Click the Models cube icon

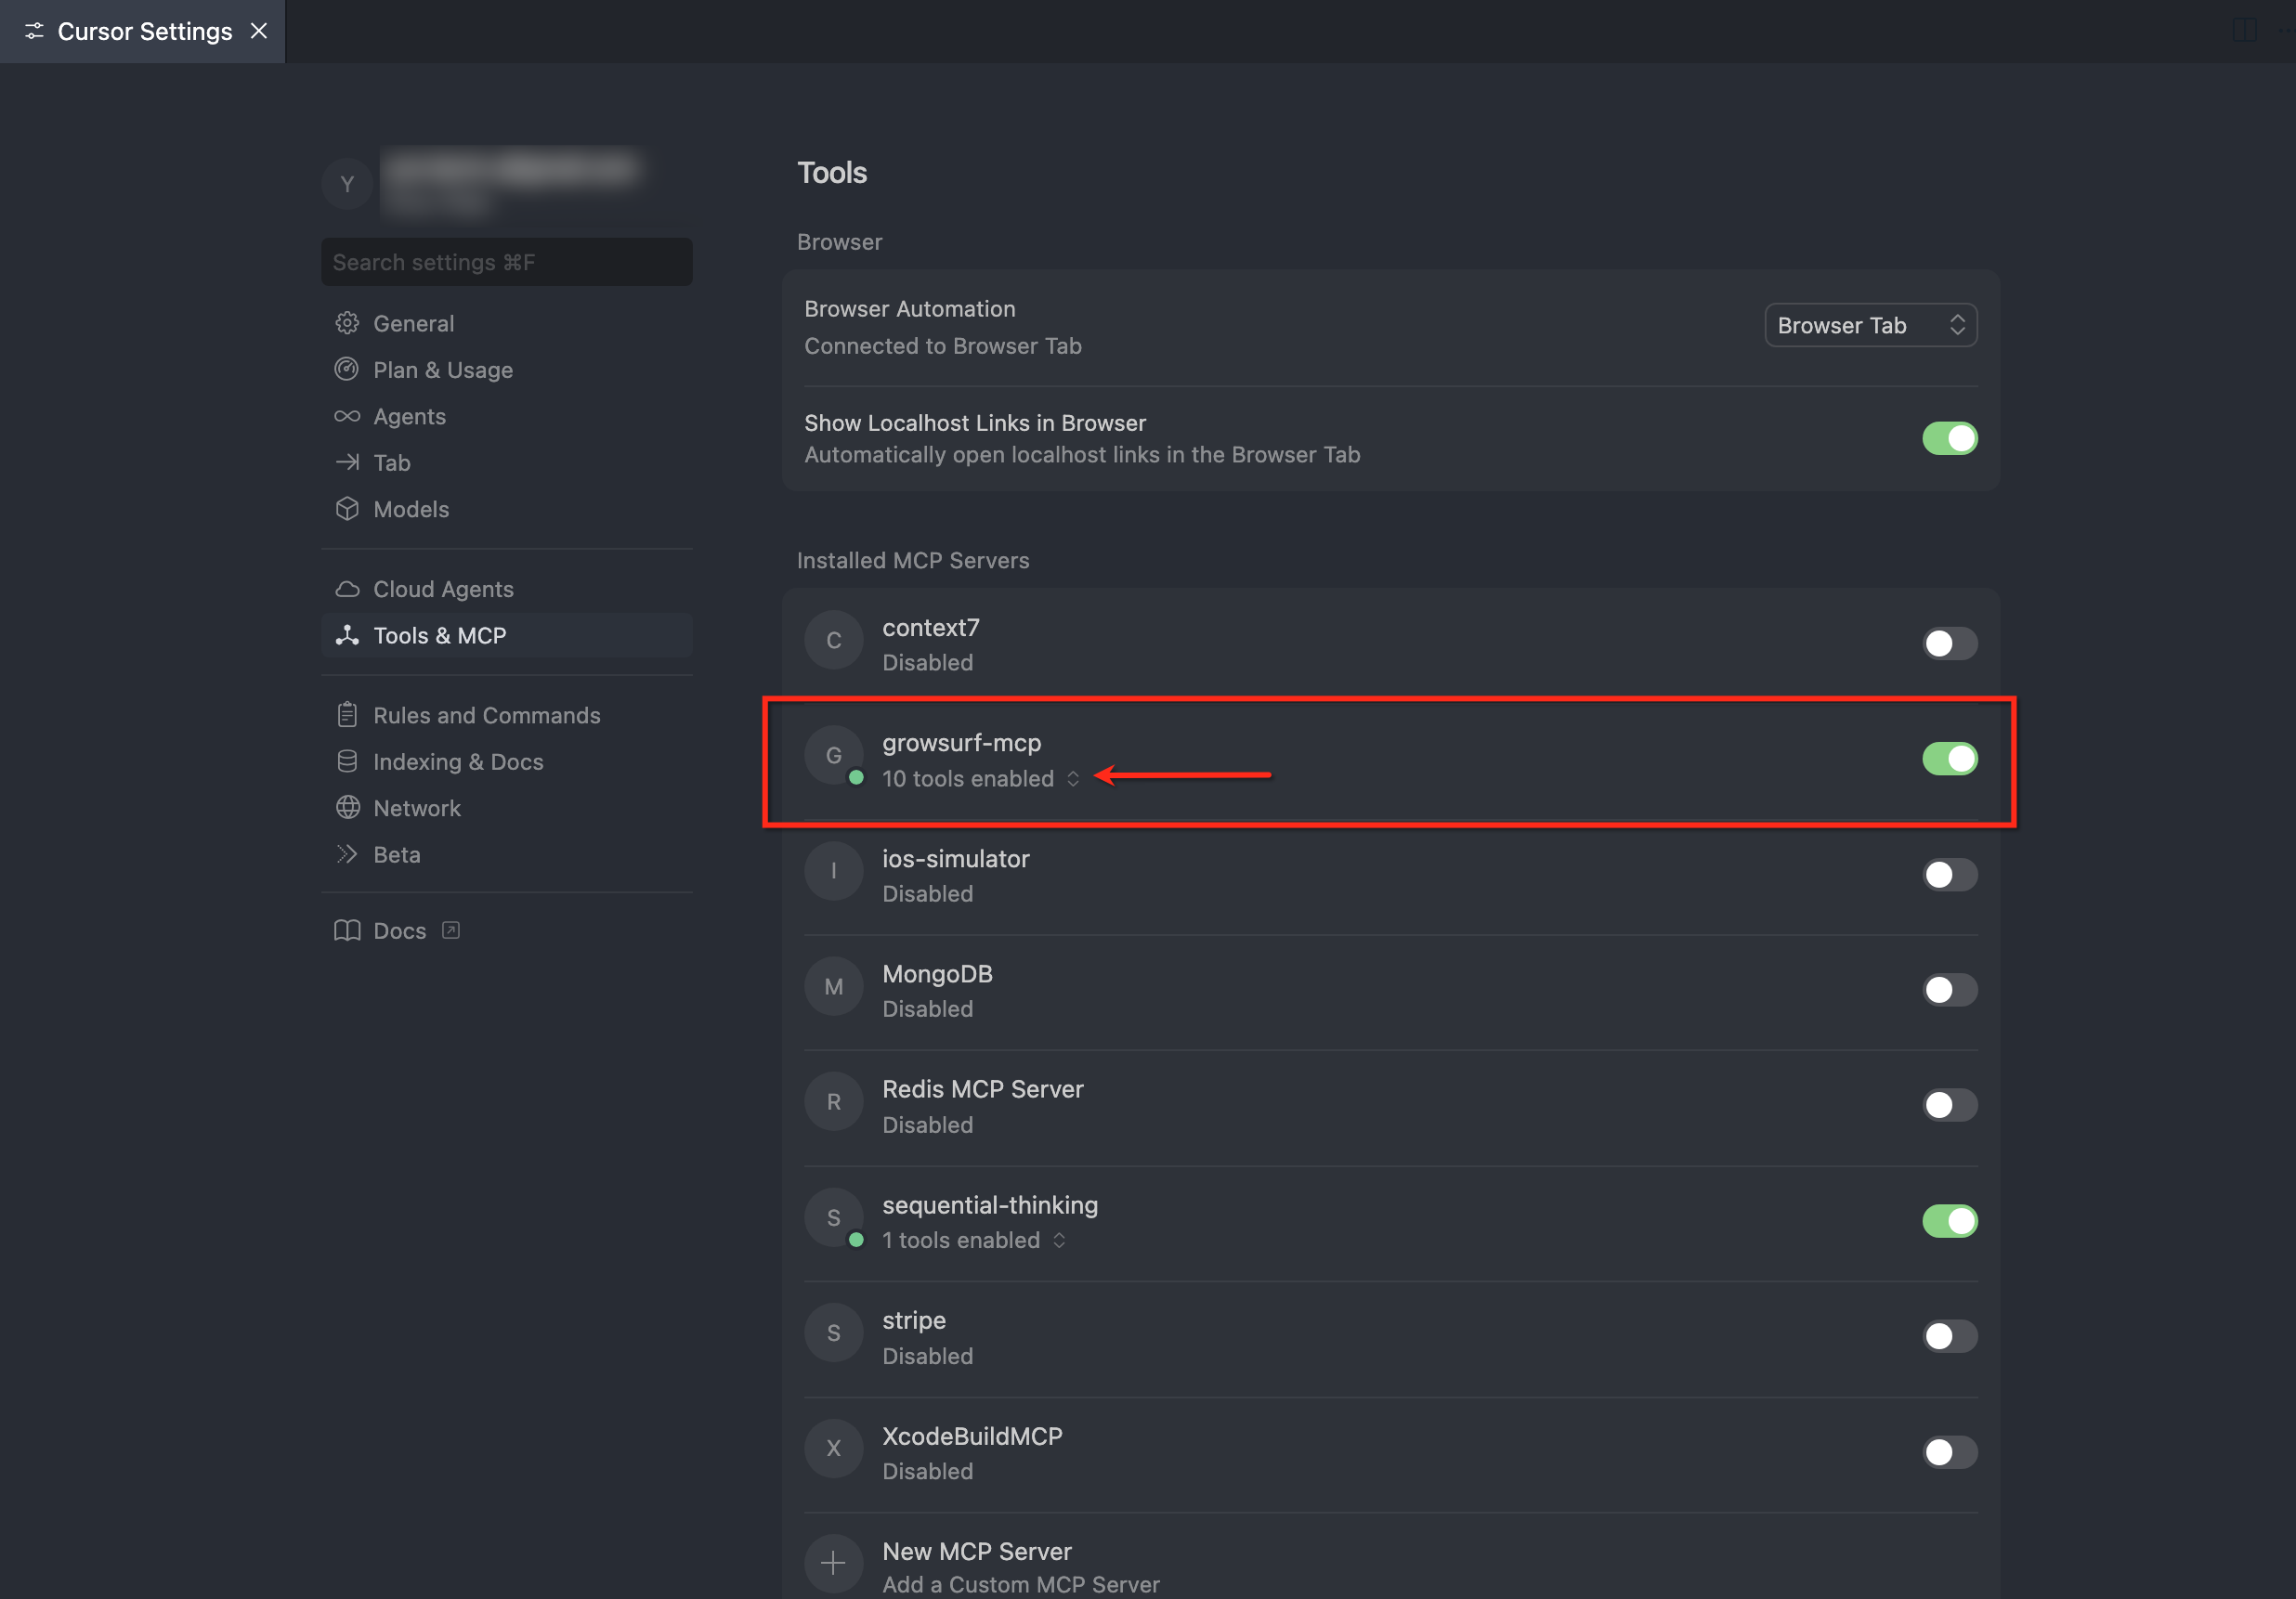click(347, 509)
